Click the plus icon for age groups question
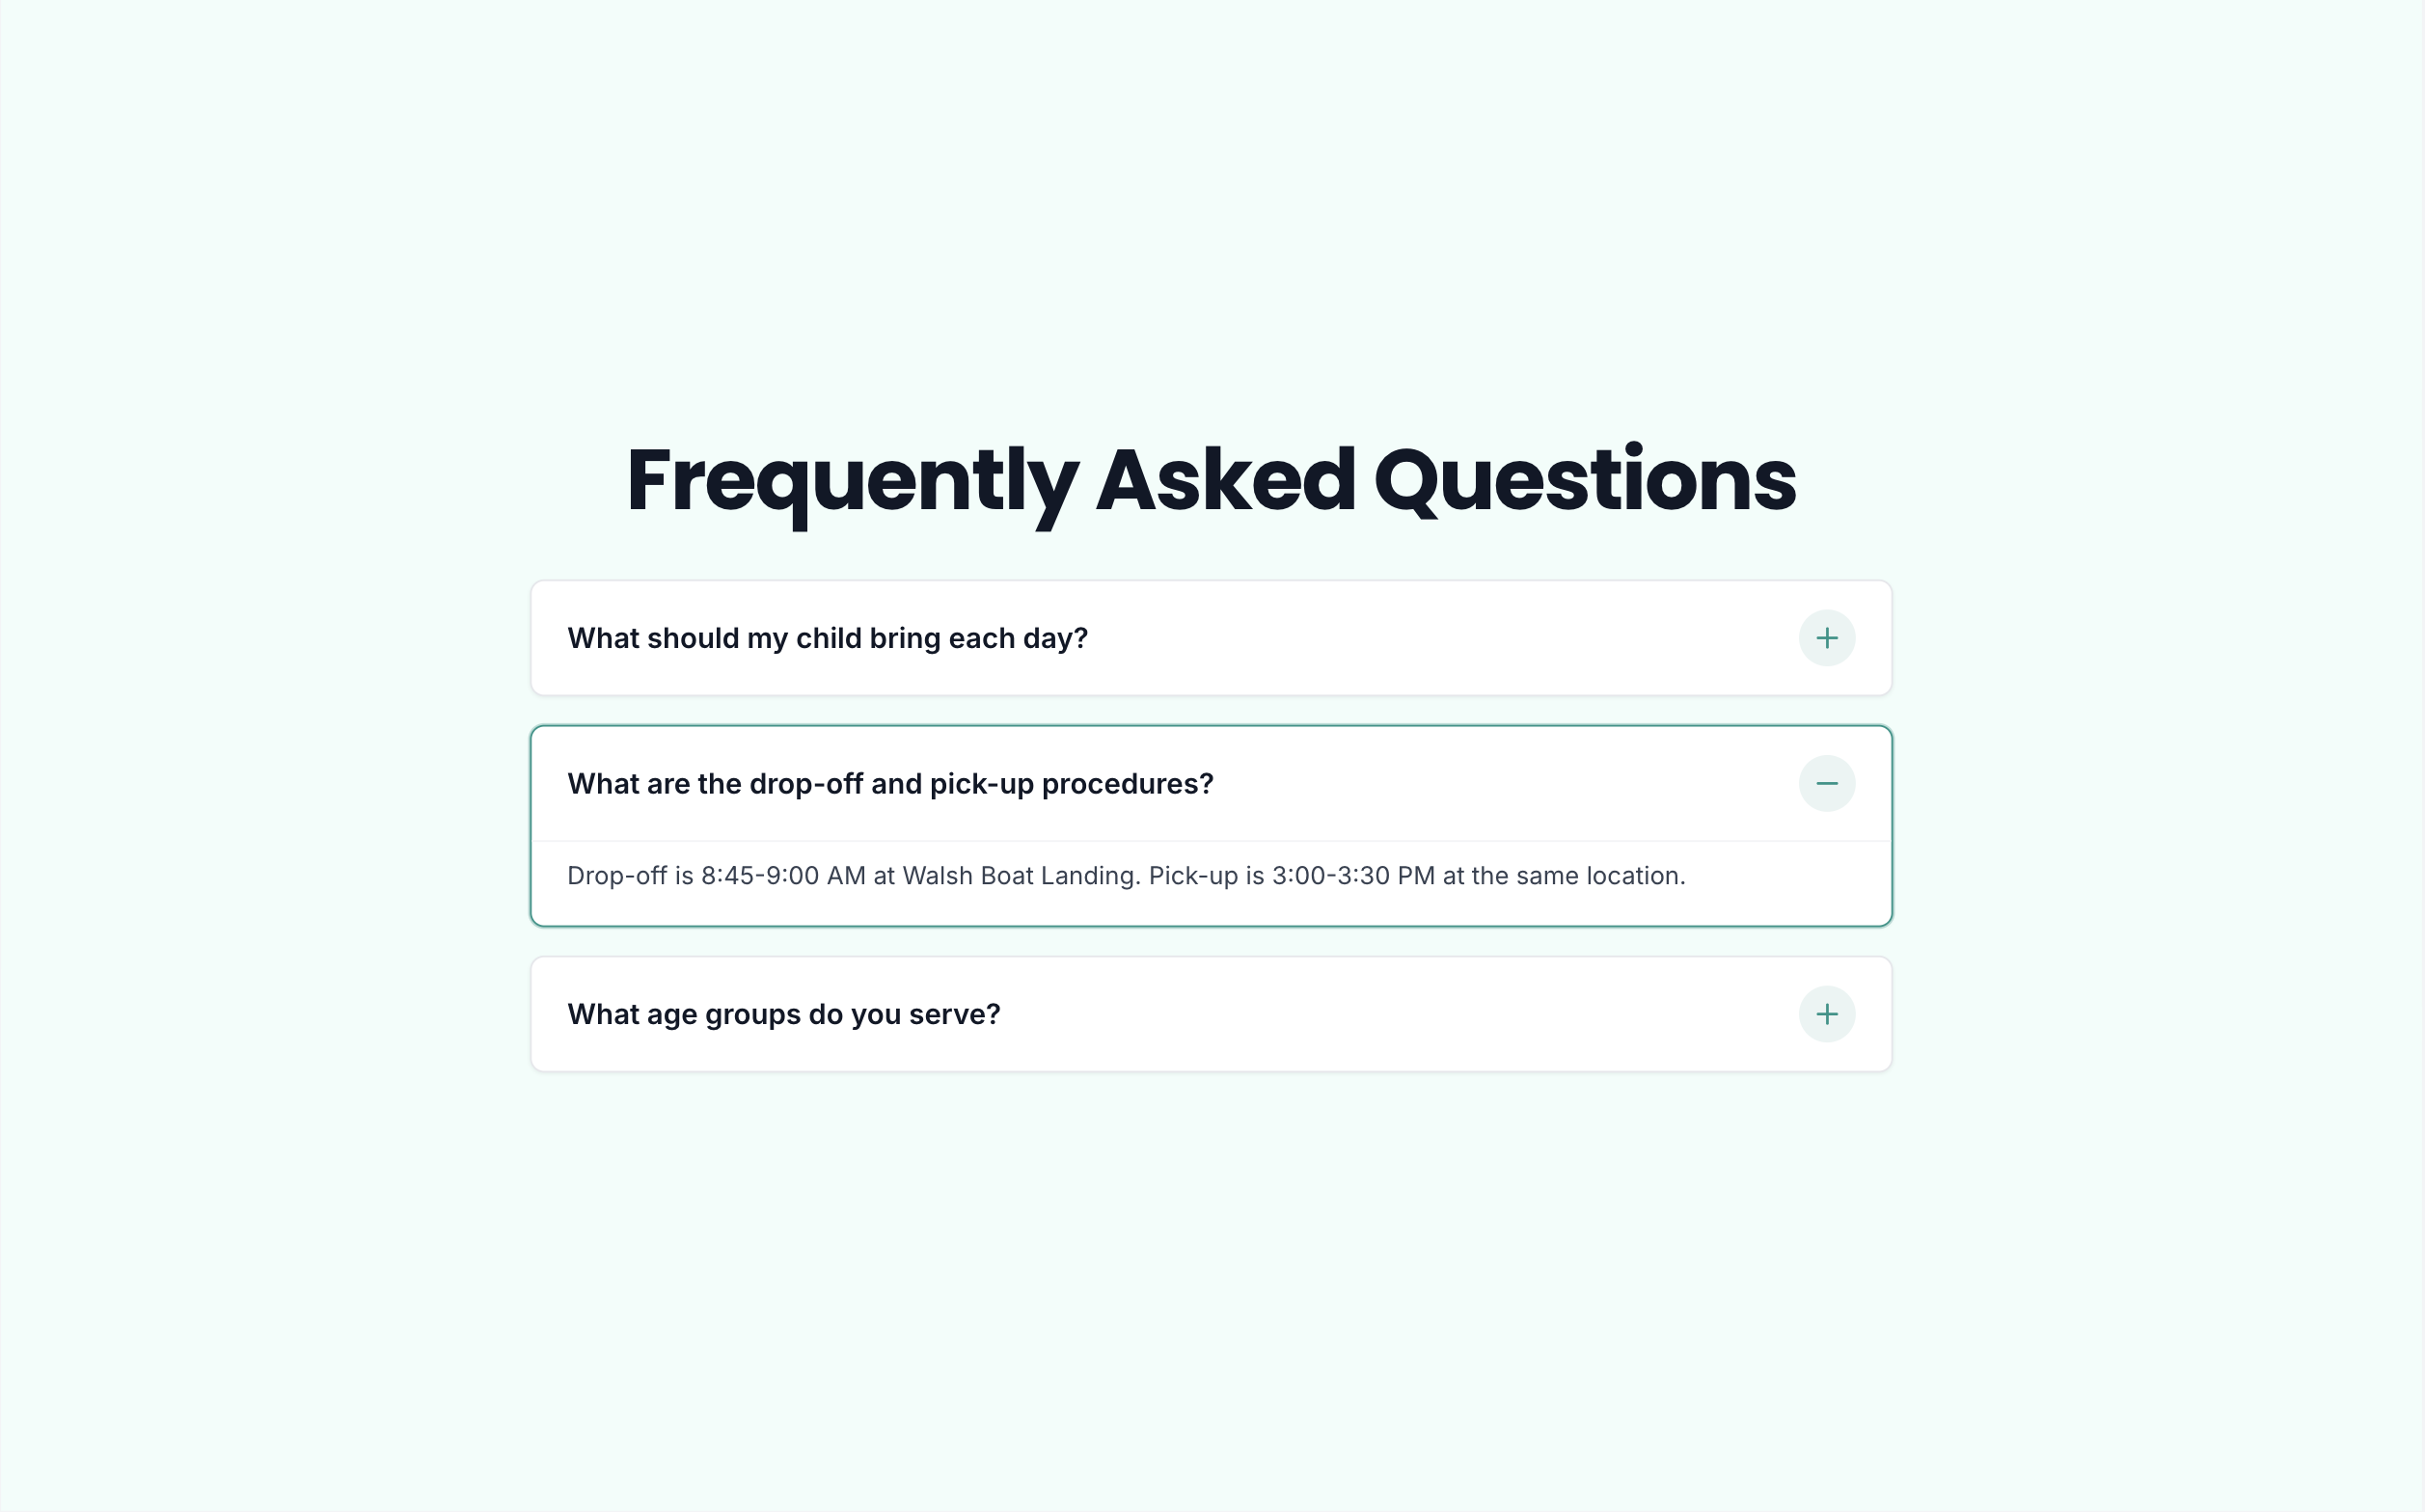This screenshot has width=2425, height=1512. (x=1826, y=1014)
